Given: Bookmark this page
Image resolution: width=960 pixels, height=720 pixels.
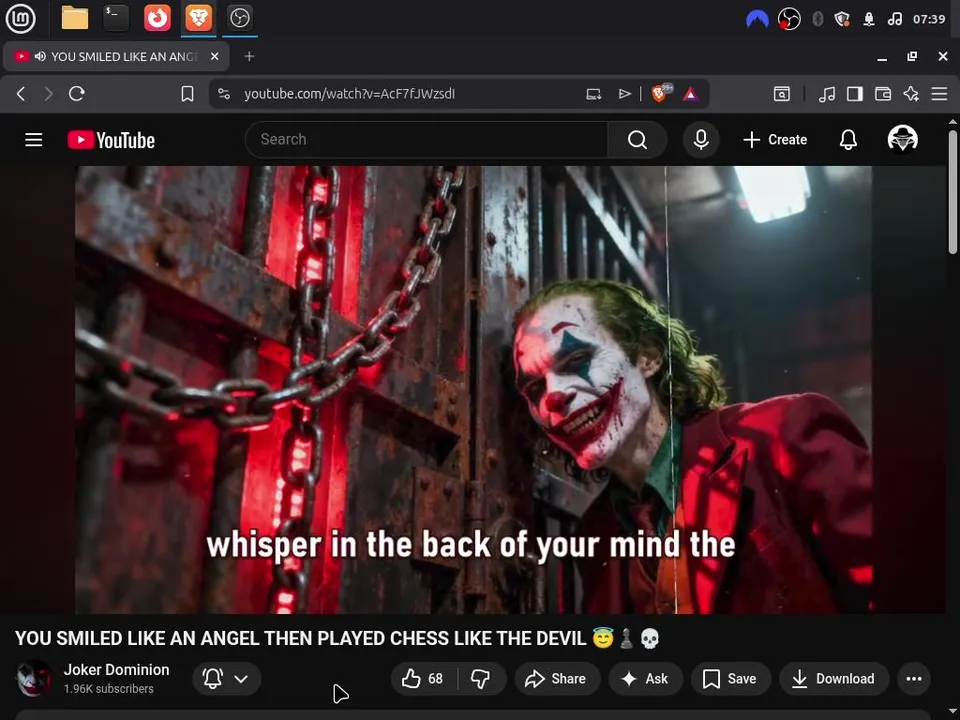Looking at the screenshot, I should coord(187,94).
